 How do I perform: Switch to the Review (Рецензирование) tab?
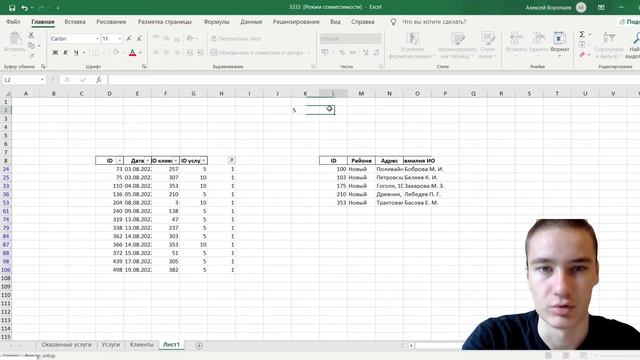click(x=296, y=22)
